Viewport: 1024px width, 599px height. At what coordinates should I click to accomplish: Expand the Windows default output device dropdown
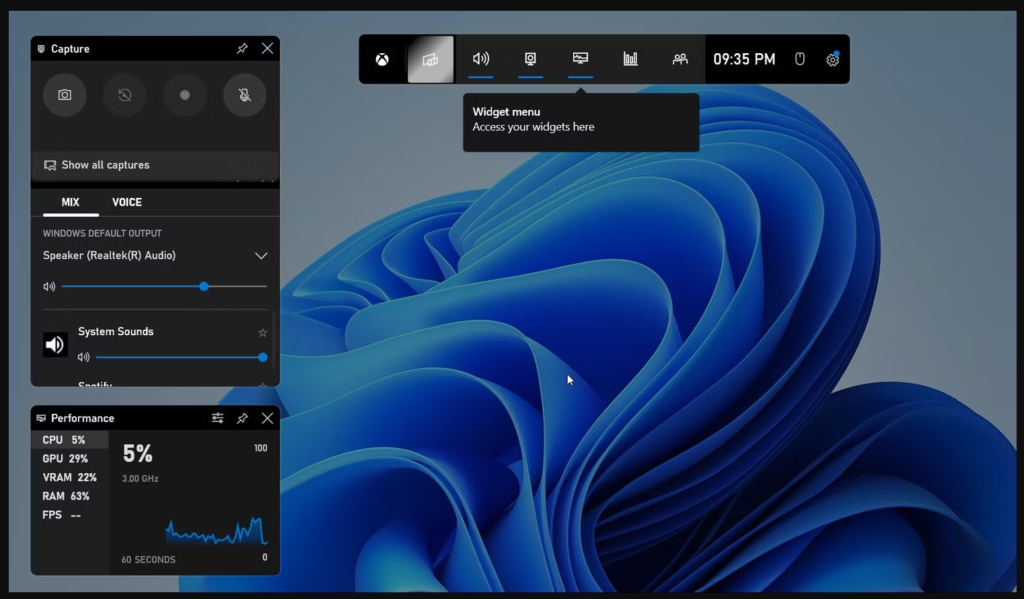click(x=261, y=256)
